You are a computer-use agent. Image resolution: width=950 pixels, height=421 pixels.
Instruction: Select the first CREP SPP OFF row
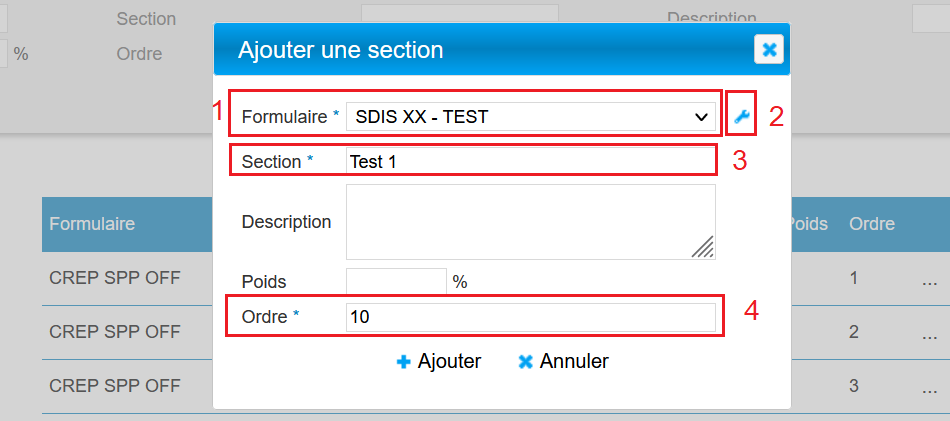point(114,278)
